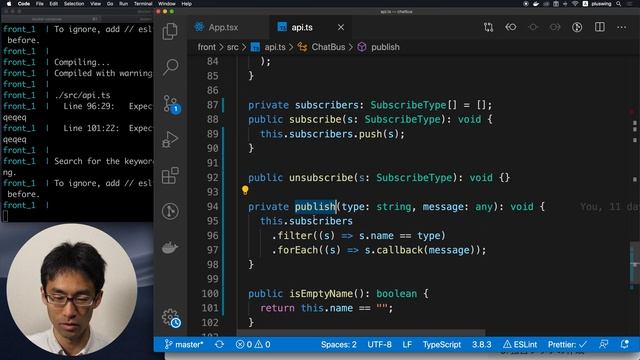The height and width of the screenshot is (360, 640).
Task: Open the Terminal menu
Action: click(x=143, y=4)
